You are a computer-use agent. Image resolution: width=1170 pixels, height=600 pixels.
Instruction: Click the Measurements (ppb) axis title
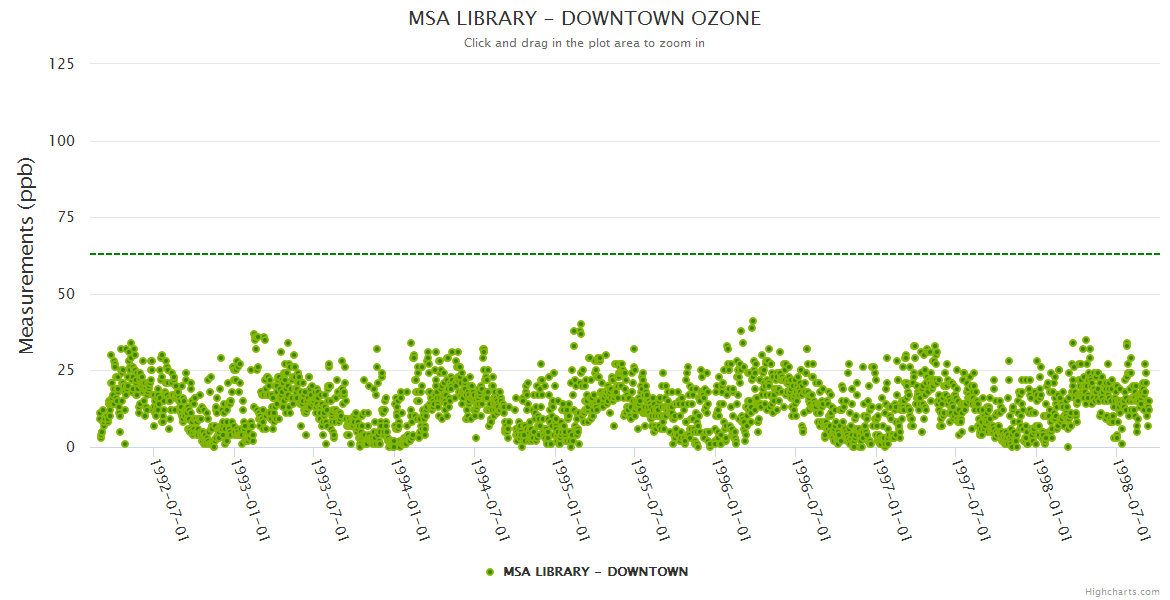pyautogui.click(x=27, y=255)
